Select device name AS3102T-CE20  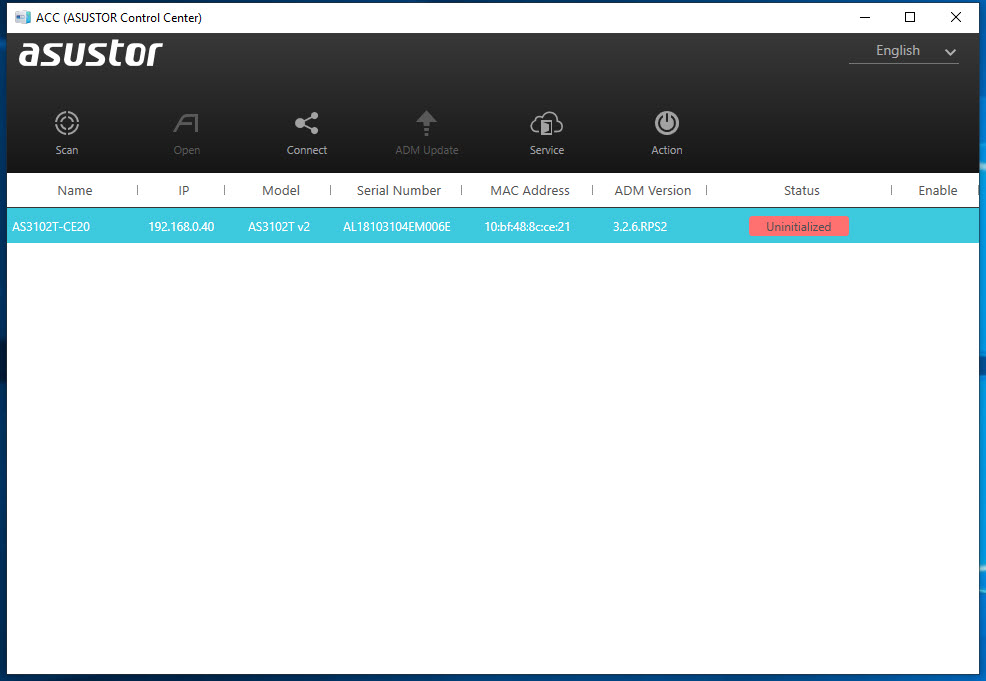(x=51, y=226)
